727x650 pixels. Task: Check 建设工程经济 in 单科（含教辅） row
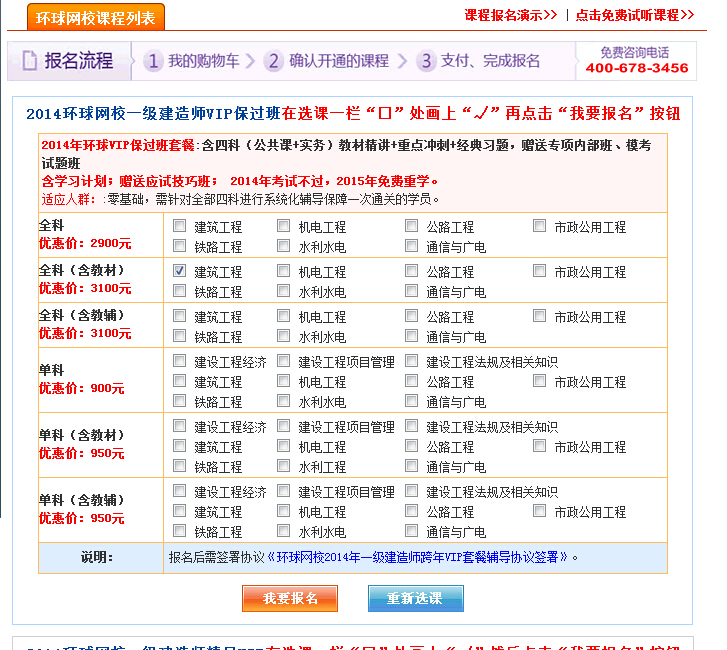pos(179,491)
